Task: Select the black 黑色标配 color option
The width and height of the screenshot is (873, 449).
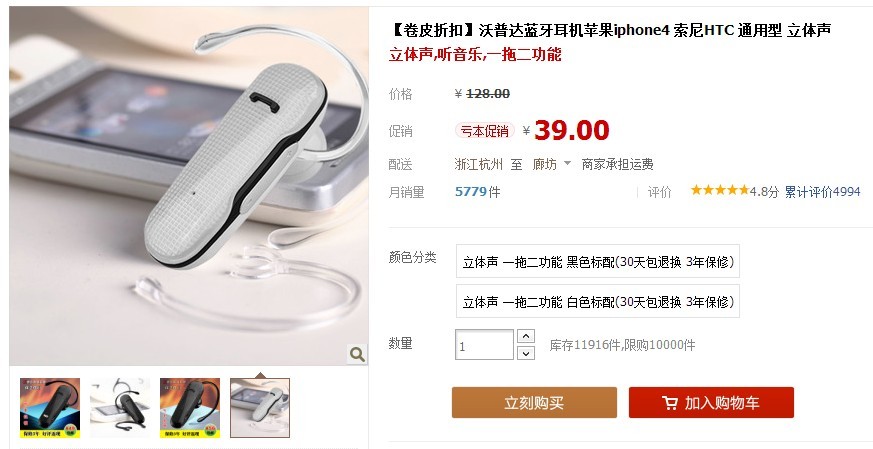Action: pyautogui.click(x=597, y=261)
